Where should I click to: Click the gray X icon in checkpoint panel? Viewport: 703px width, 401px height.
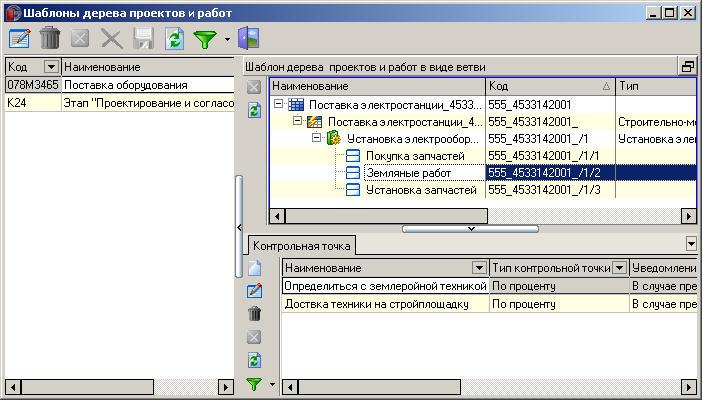[254, 337]
